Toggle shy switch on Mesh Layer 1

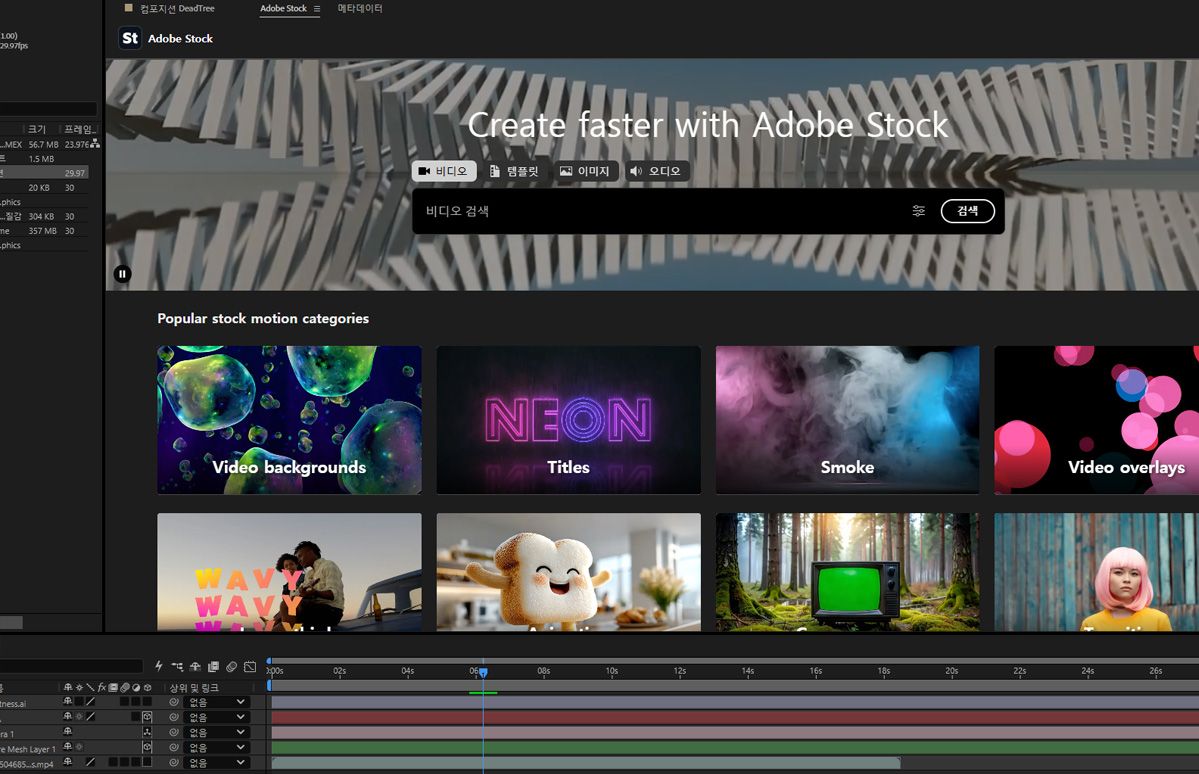68,746
